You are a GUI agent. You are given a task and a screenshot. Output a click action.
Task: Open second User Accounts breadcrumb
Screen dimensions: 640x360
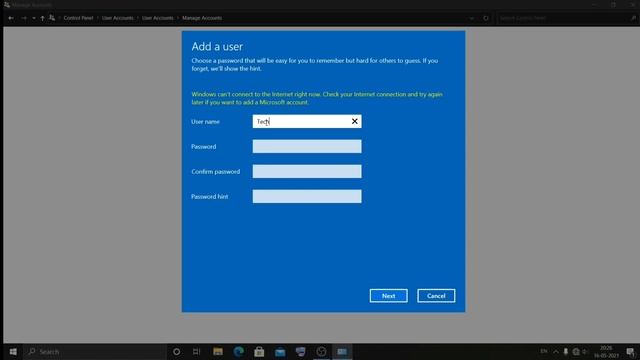158,18
